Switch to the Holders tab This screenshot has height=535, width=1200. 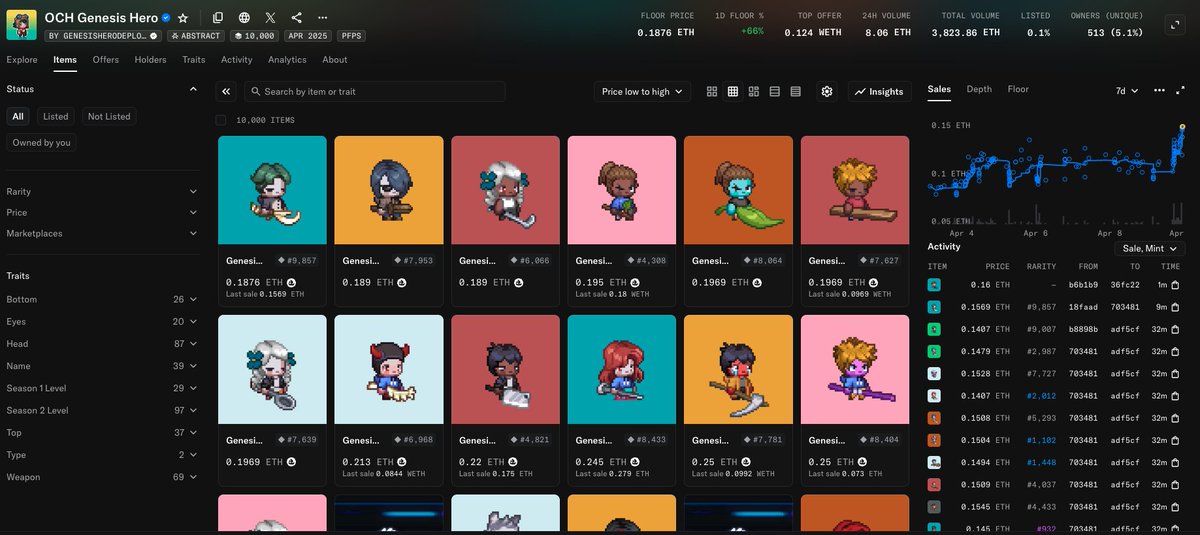150,60
